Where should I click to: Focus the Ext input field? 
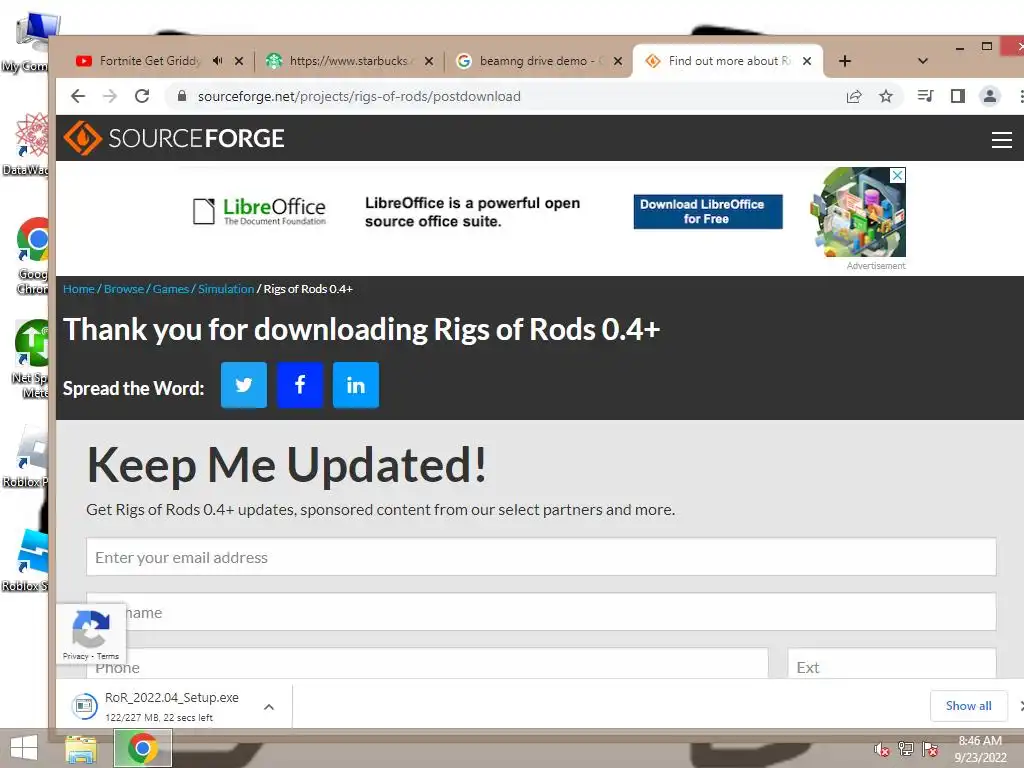tap(892, 664)
